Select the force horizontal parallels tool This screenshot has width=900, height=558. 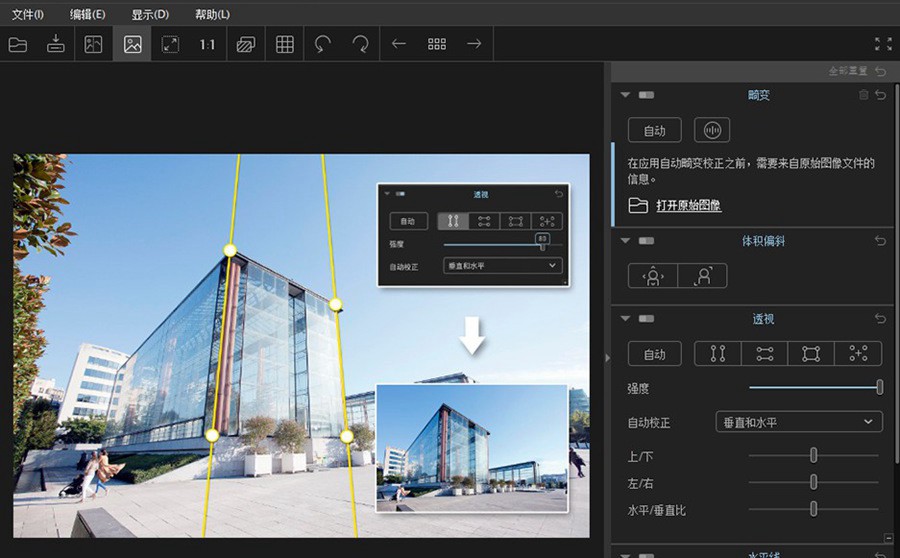(x=765, y=354)
